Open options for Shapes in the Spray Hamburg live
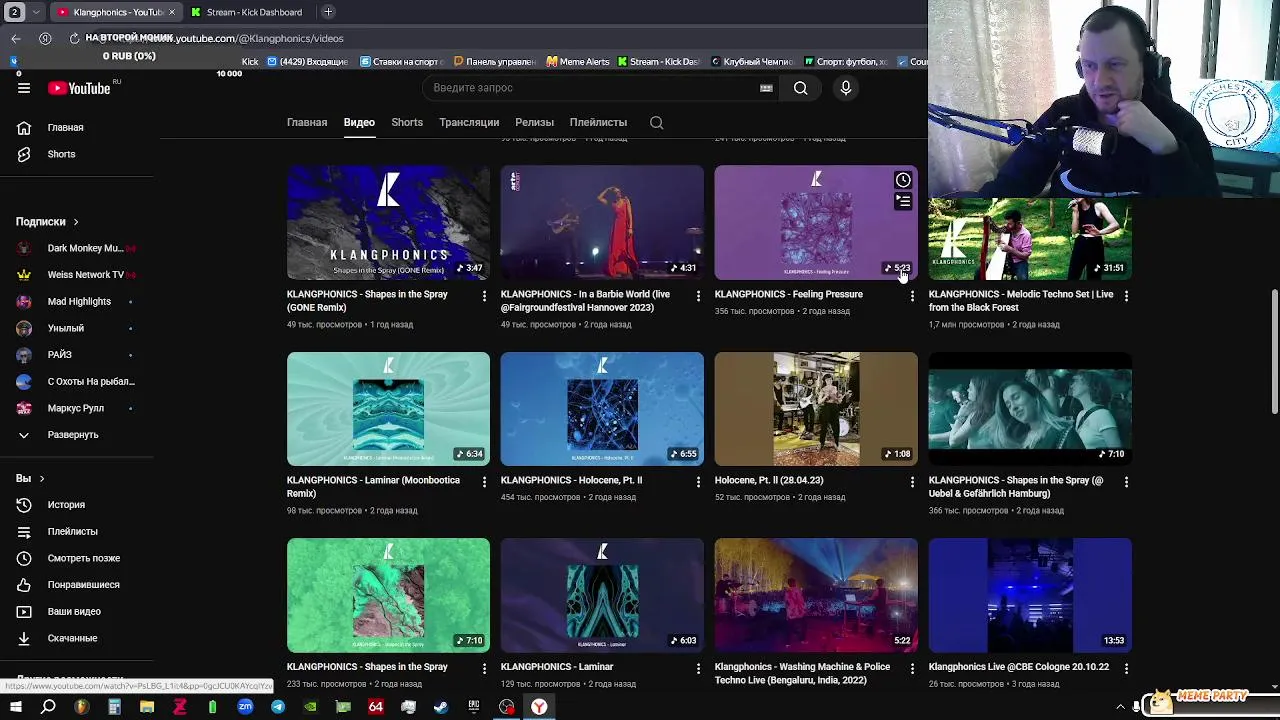 (1126, 482)
